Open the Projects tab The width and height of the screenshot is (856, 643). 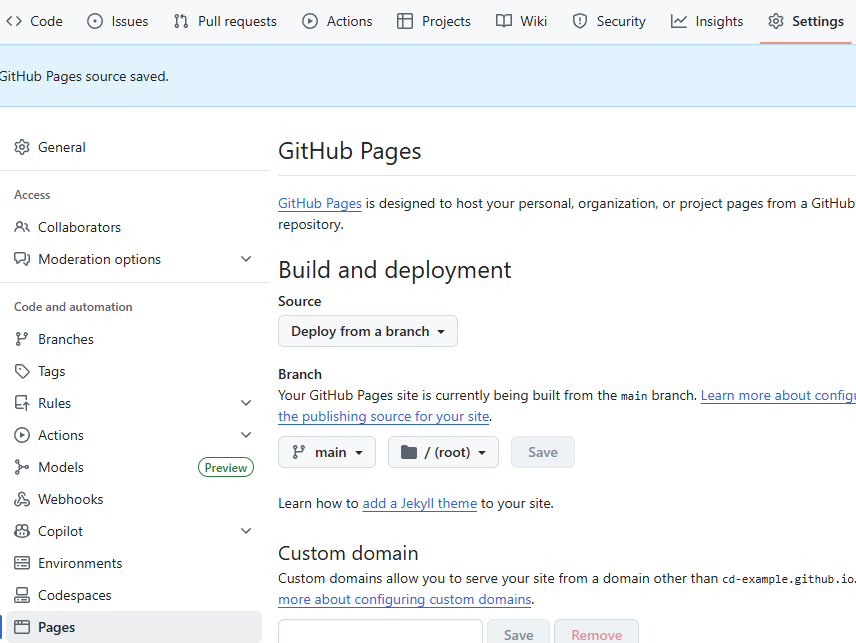[x=434, y=21]
